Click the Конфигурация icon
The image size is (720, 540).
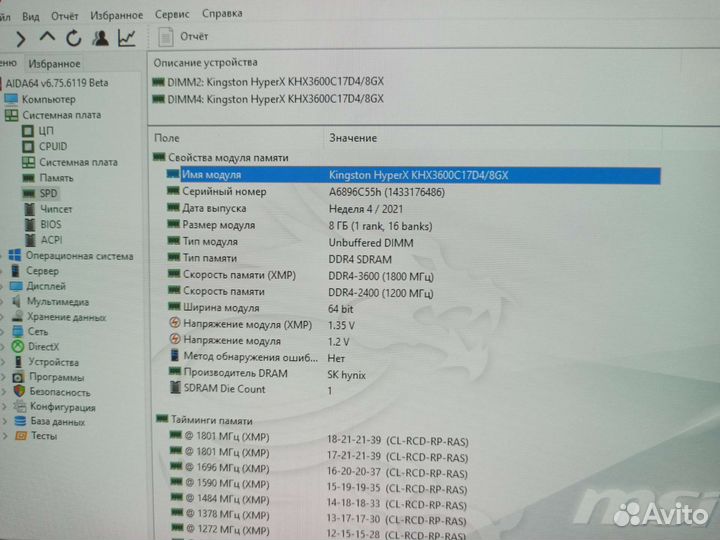click(x=20, y=406)
